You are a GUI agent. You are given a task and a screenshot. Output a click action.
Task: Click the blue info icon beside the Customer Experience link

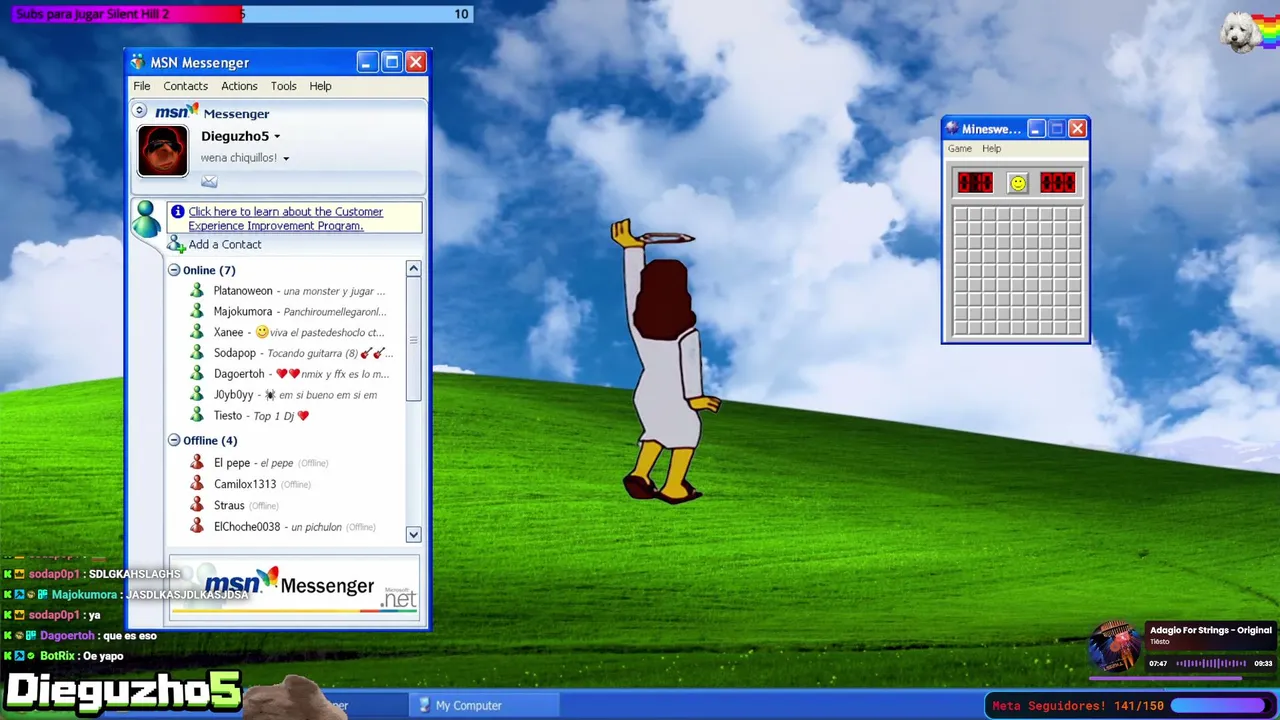(178, 211)
